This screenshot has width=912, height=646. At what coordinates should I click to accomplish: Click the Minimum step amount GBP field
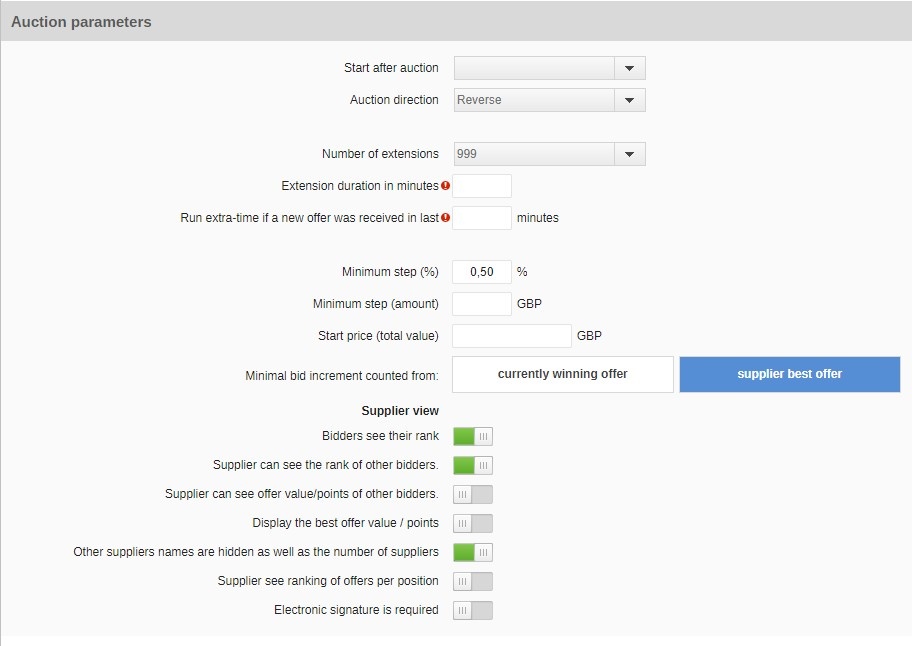pyautogui.click(x=482, y=304)
